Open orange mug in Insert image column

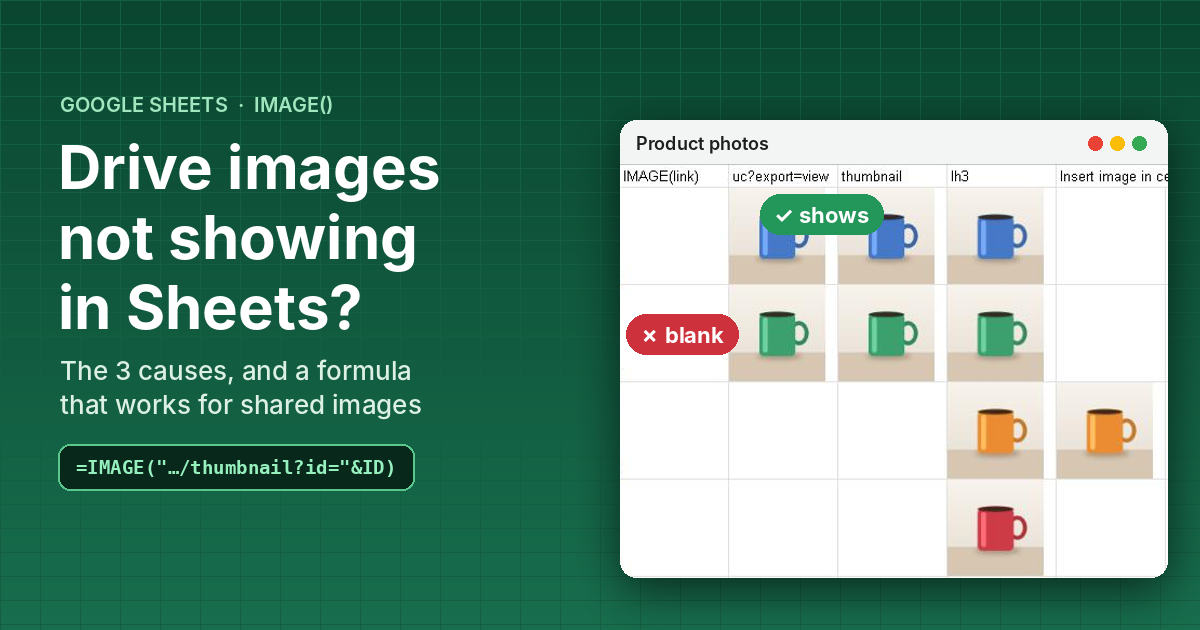pyautogui.click(x=1104, y=430)
